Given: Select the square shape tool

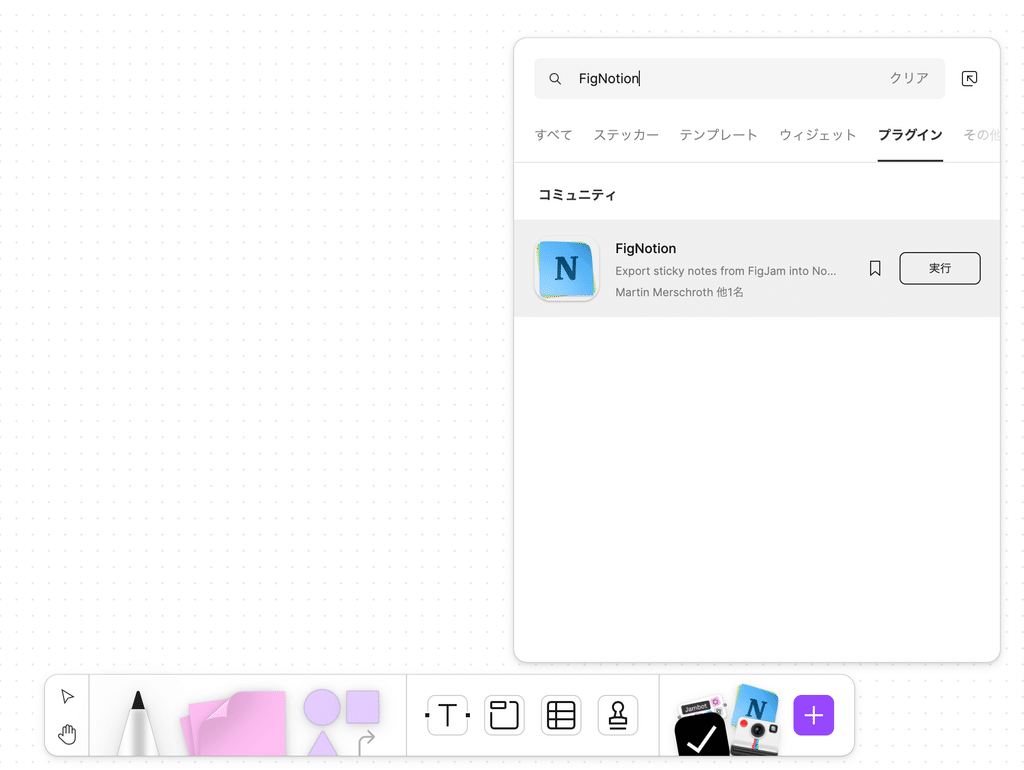Looking at the screenshot, I should [362, 707].
